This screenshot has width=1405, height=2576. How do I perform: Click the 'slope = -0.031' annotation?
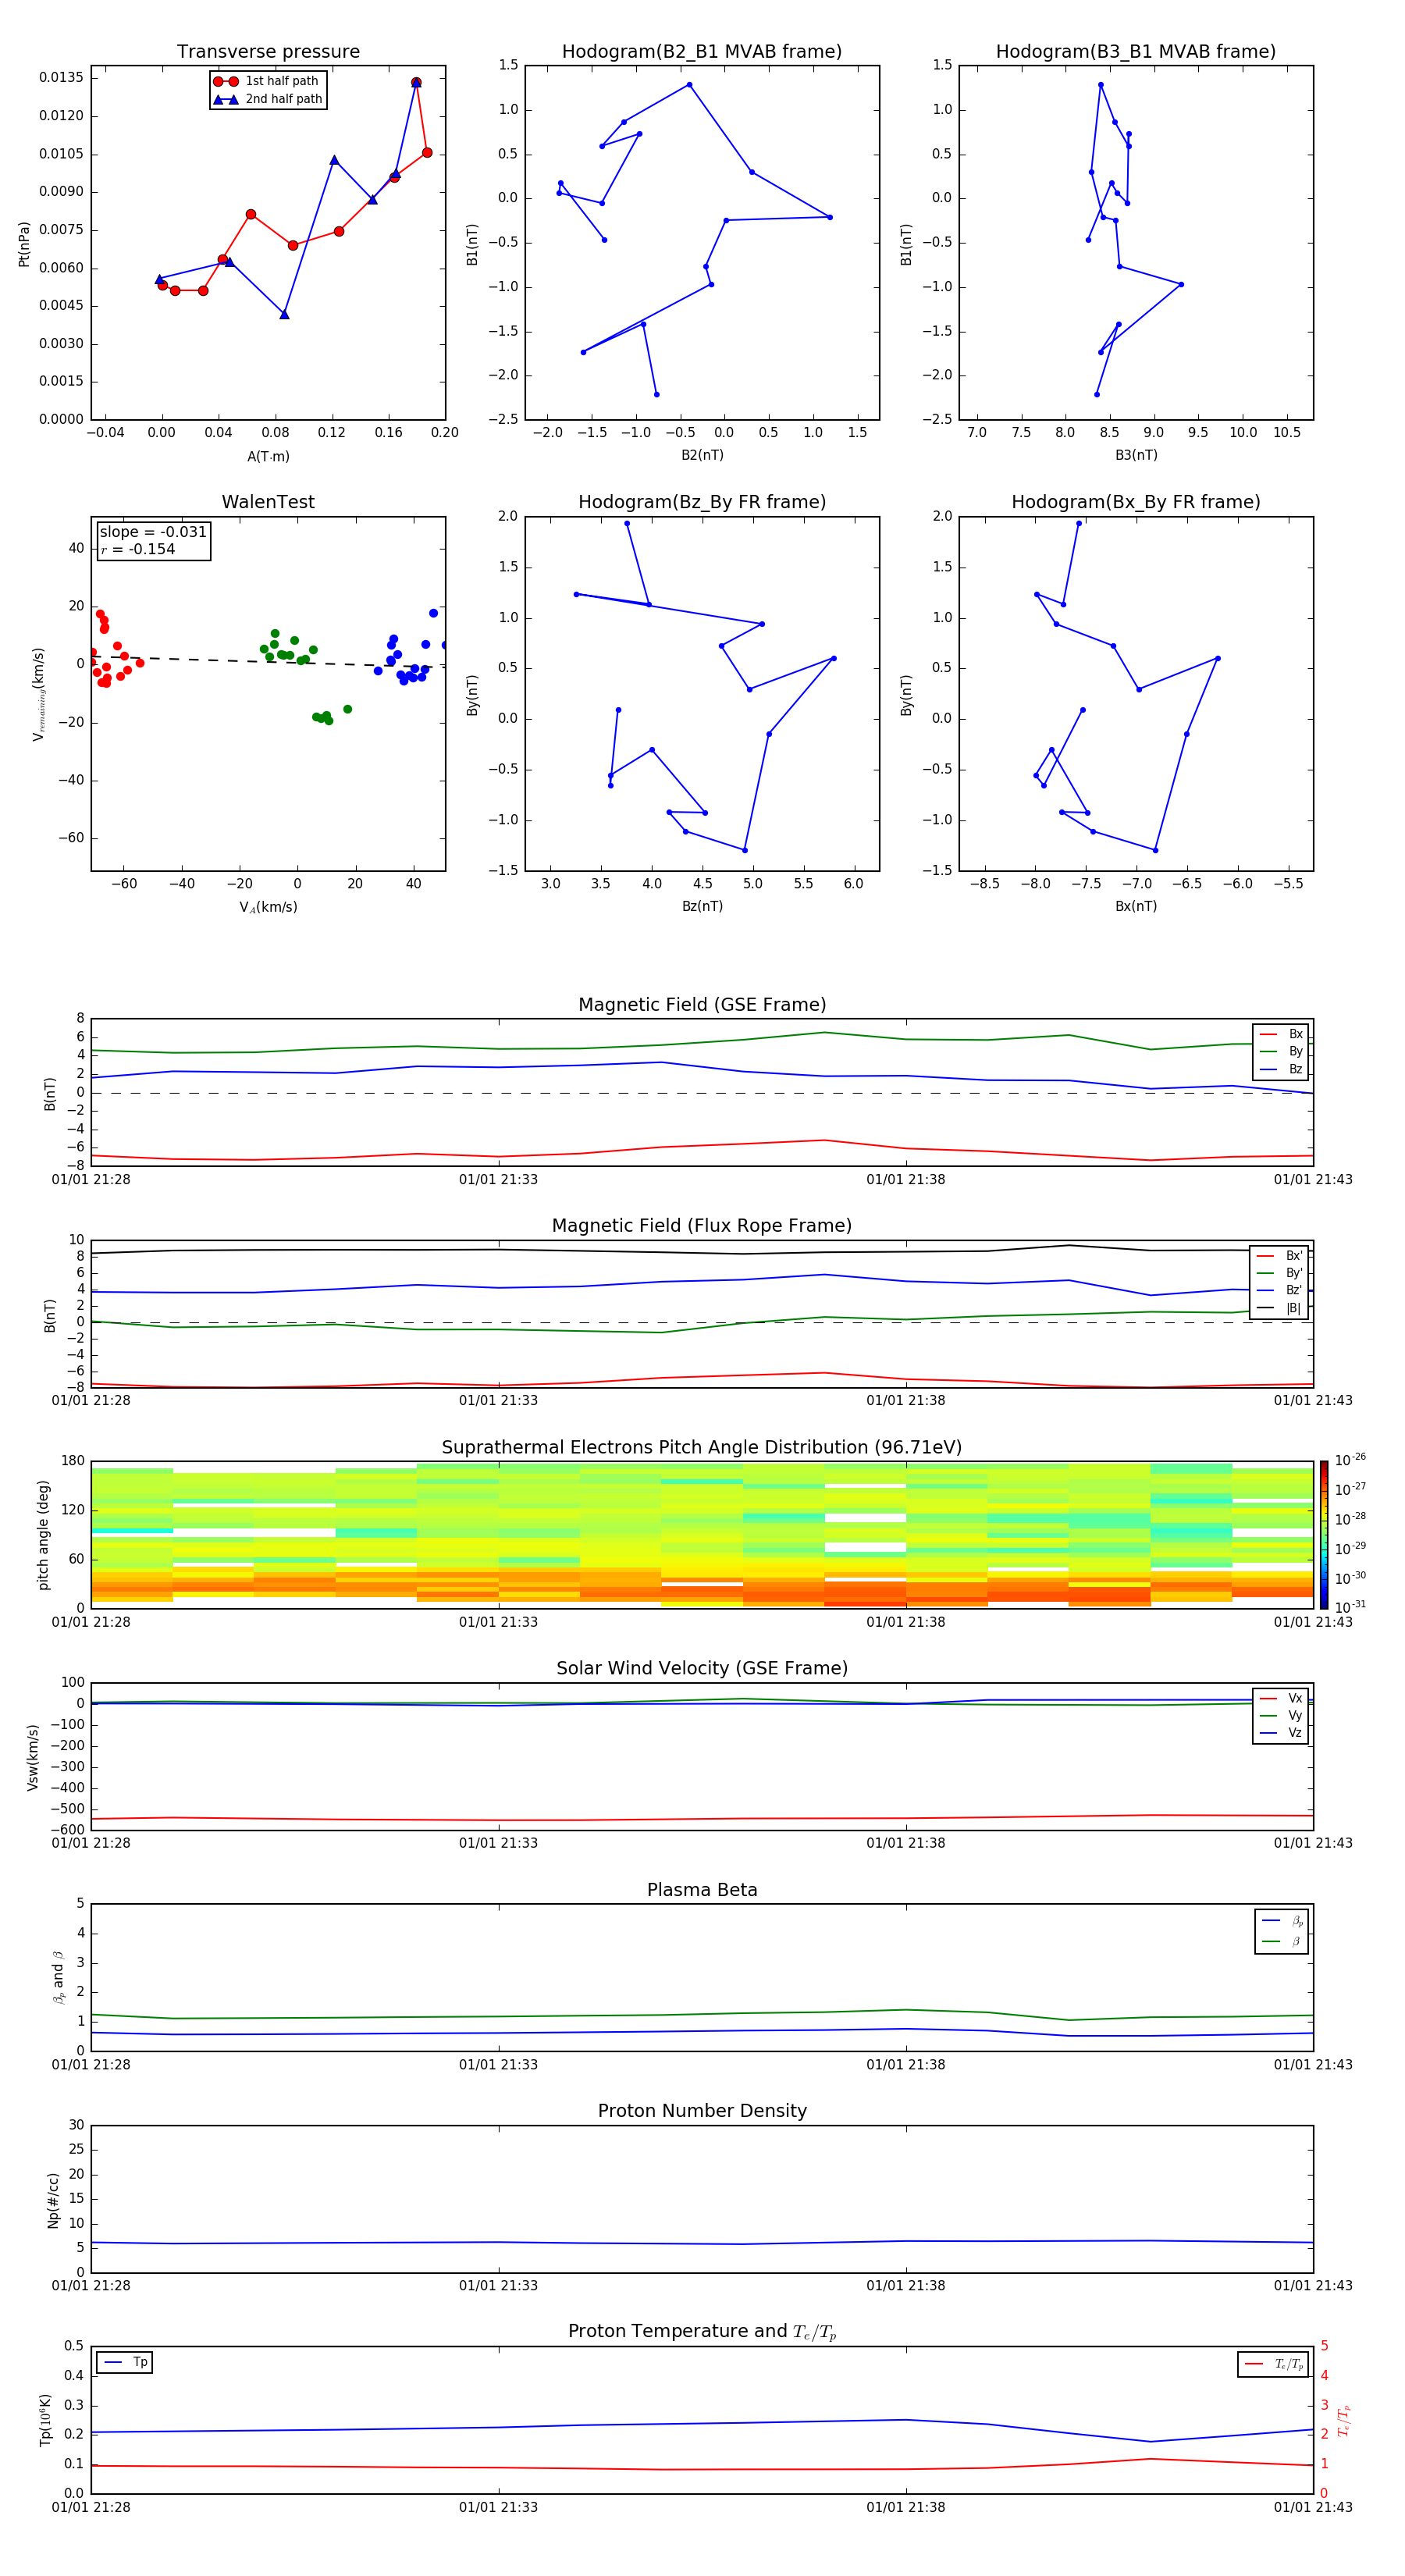click(153, 532)
